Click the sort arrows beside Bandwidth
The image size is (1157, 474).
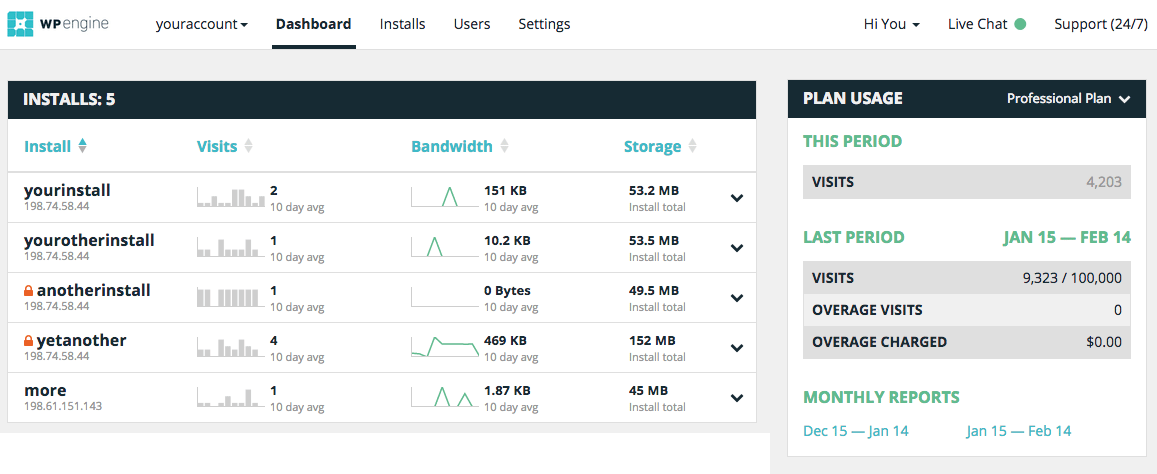pos(504,146)
